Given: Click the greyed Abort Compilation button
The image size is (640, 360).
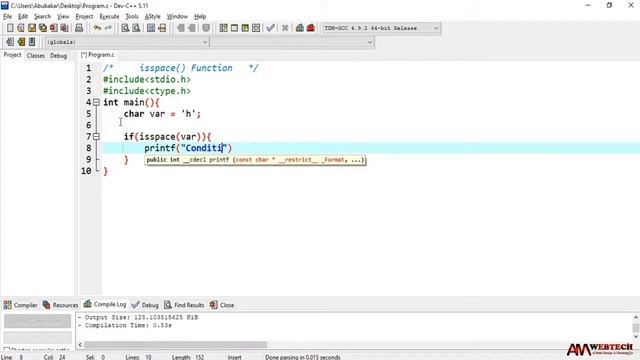Looking at the screenshot, I should point(38,321).
